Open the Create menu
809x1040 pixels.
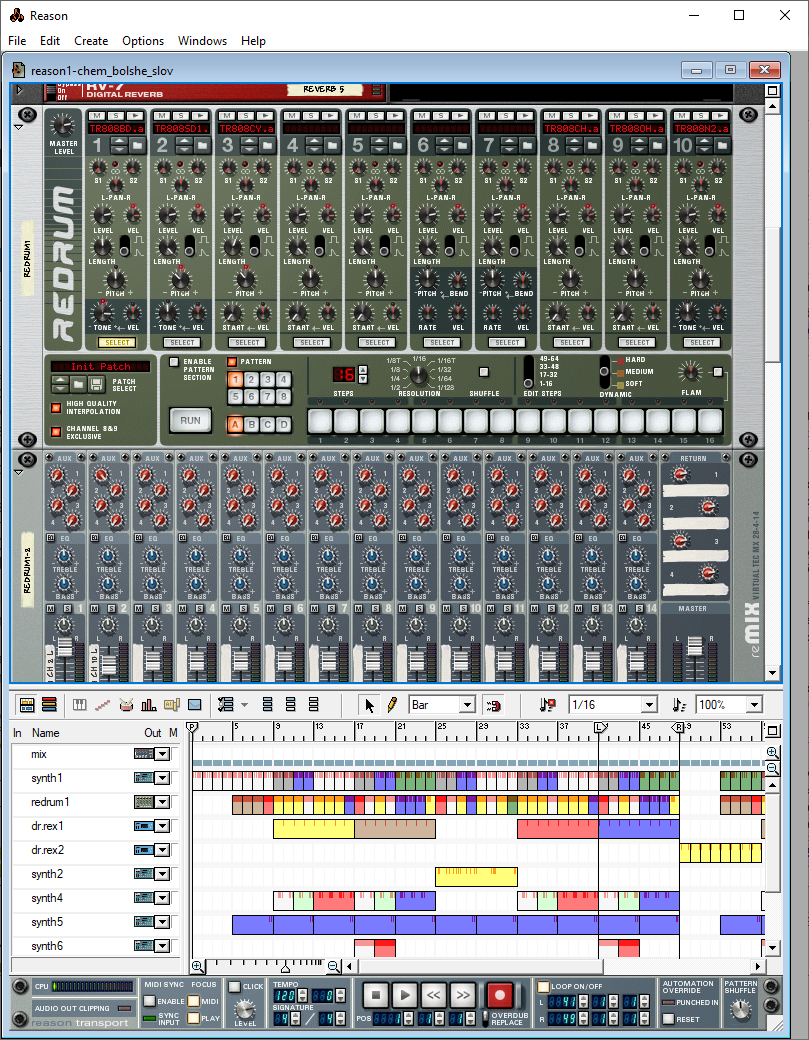point(91,41)
